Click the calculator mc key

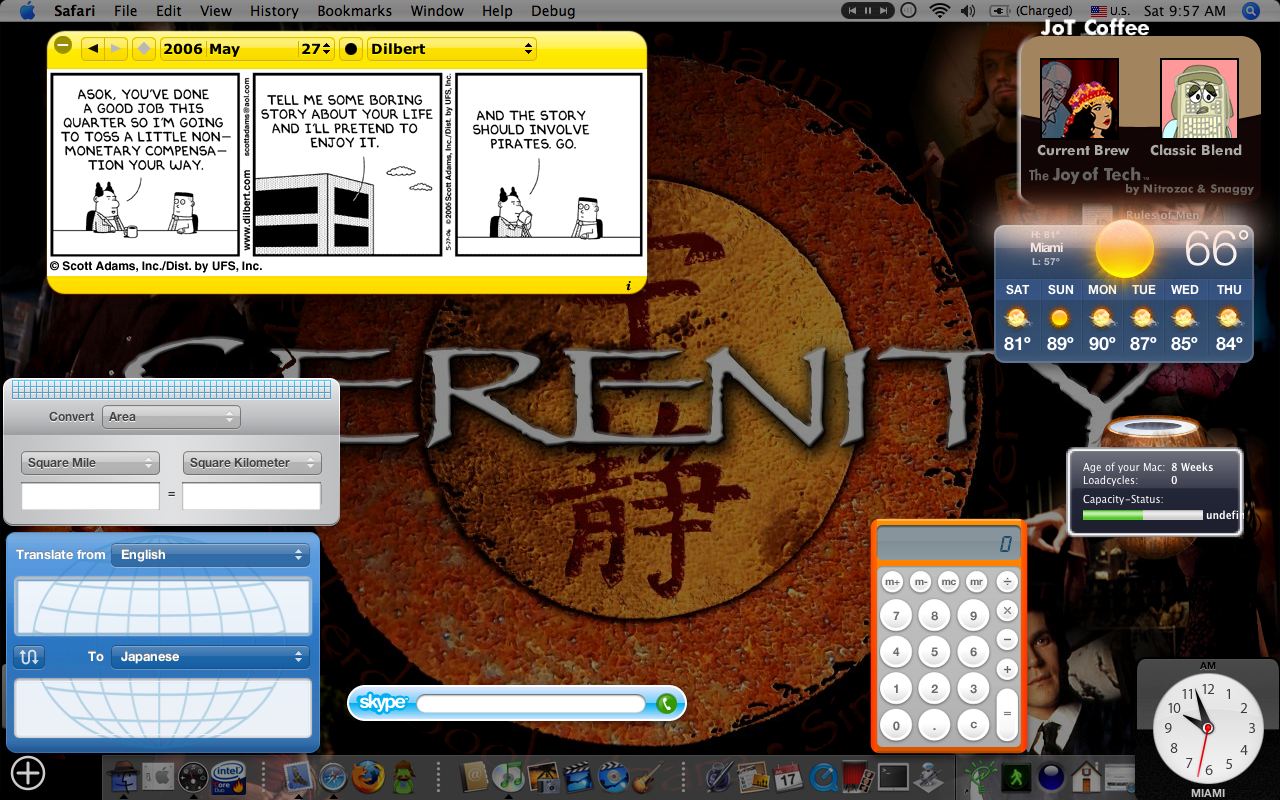(948, 581)
